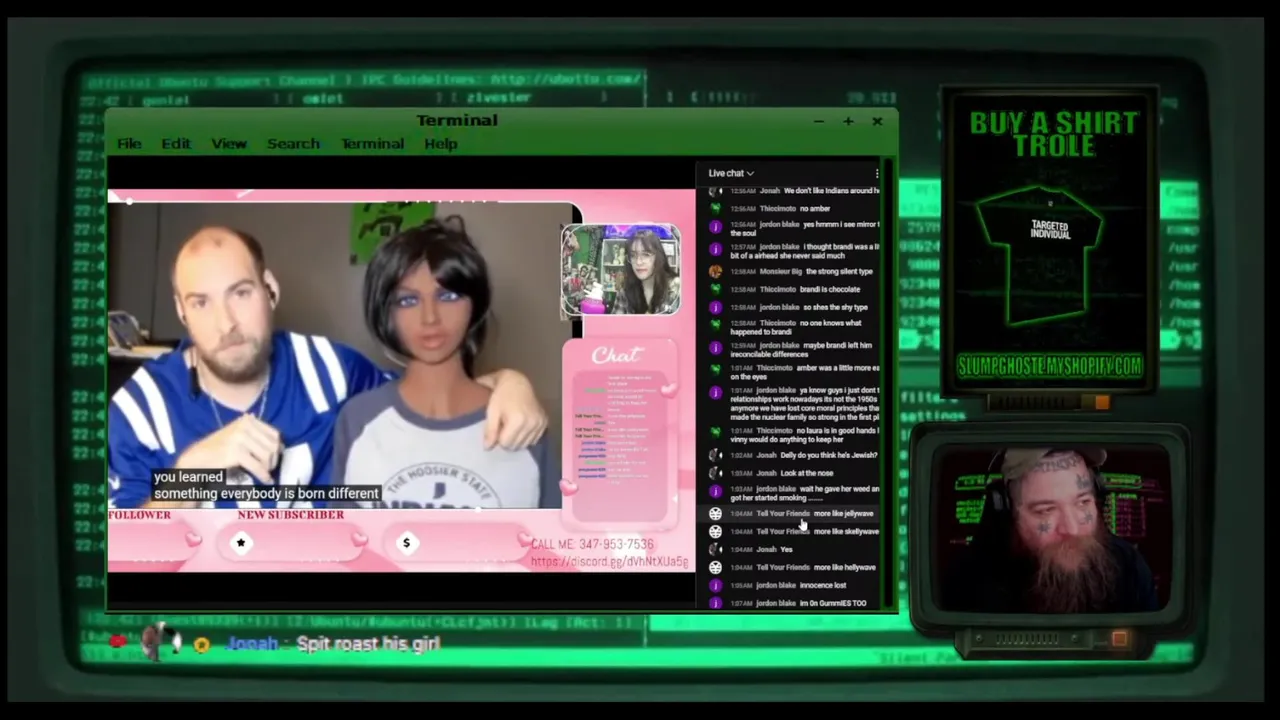Screen dimensions: 1280x720
Task: Click the red icon at ticker start
Action: click(x=117, y=642)
